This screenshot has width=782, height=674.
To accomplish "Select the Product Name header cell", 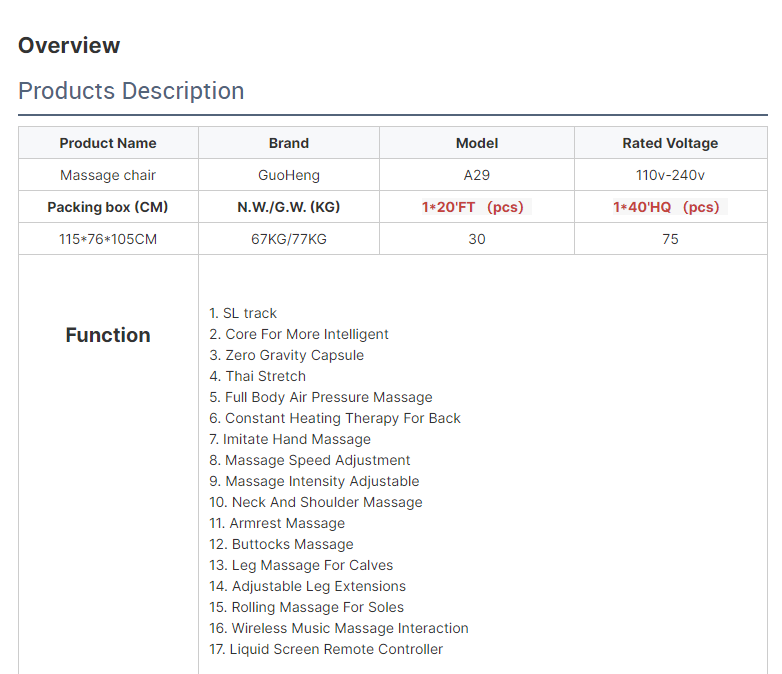I will click(108, 143).
